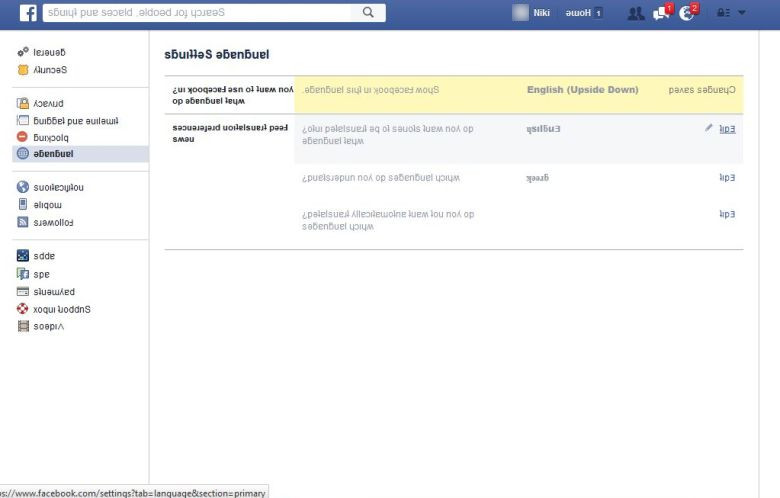
Task: Open upside-down Support Inbox tab
Action: click(x=62, y=309)
